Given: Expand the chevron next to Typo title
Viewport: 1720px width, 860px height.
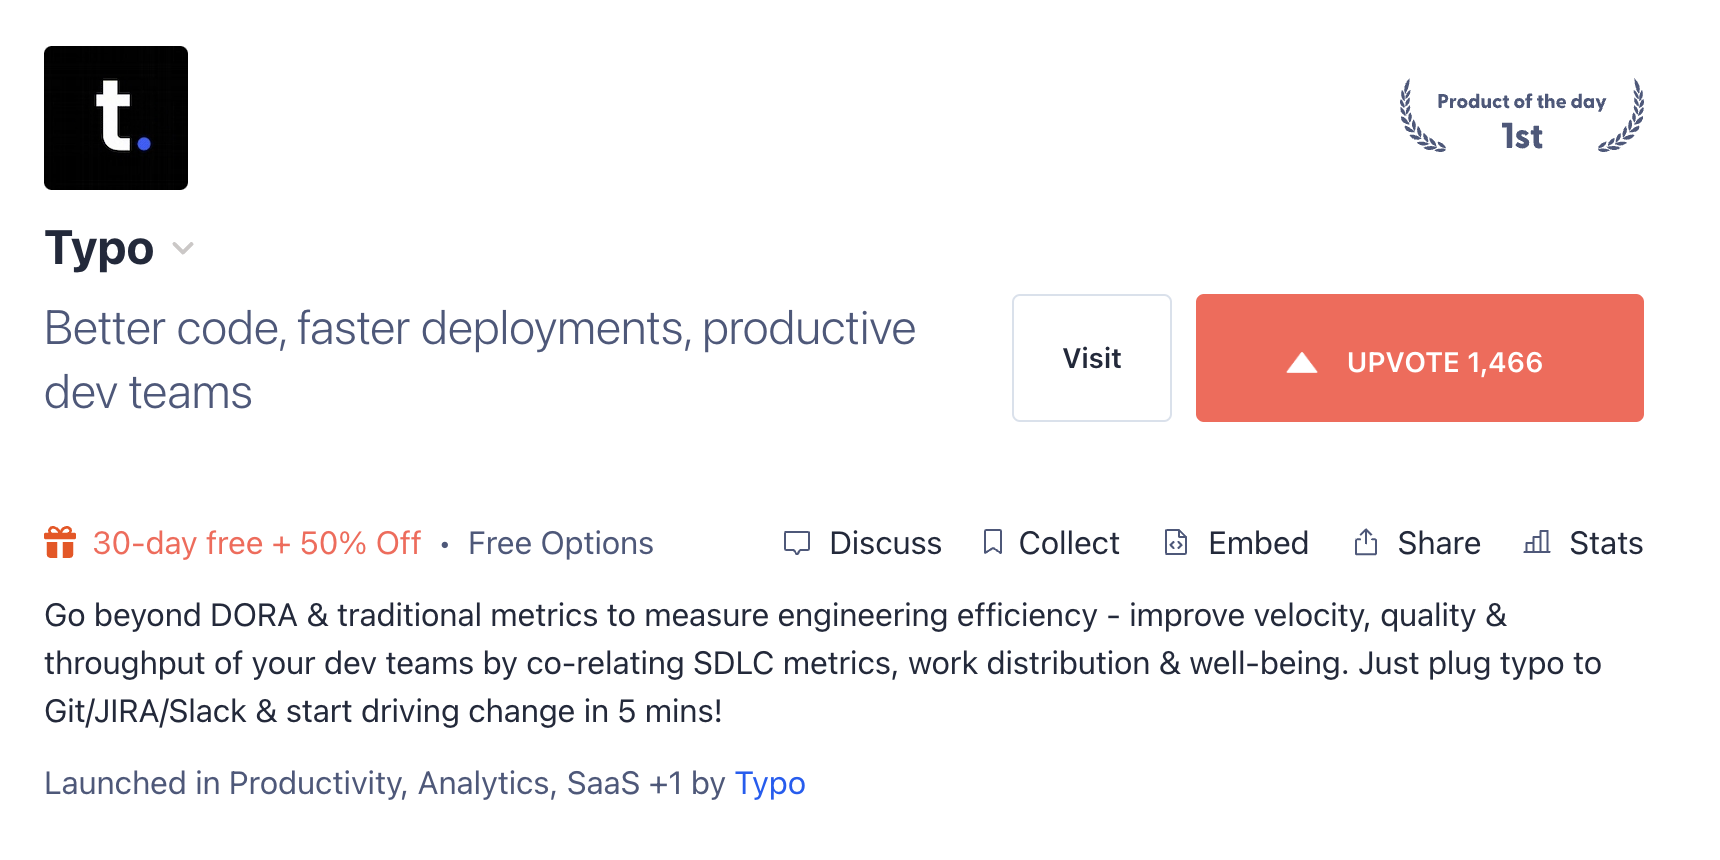Looking at the screenshot, I should pyautogui.click(x=183, y=248).
